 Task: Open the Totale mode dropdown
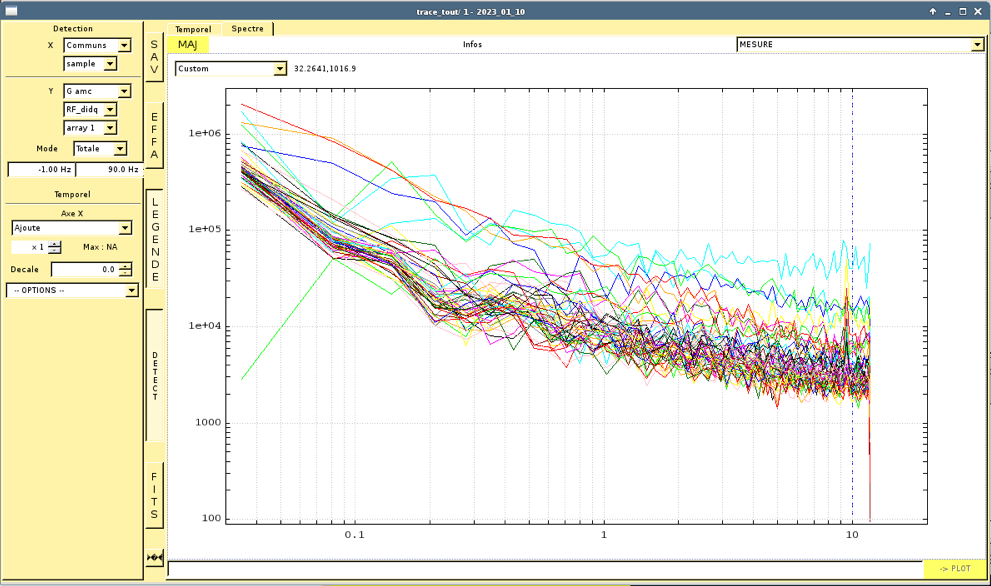[100, 149]
